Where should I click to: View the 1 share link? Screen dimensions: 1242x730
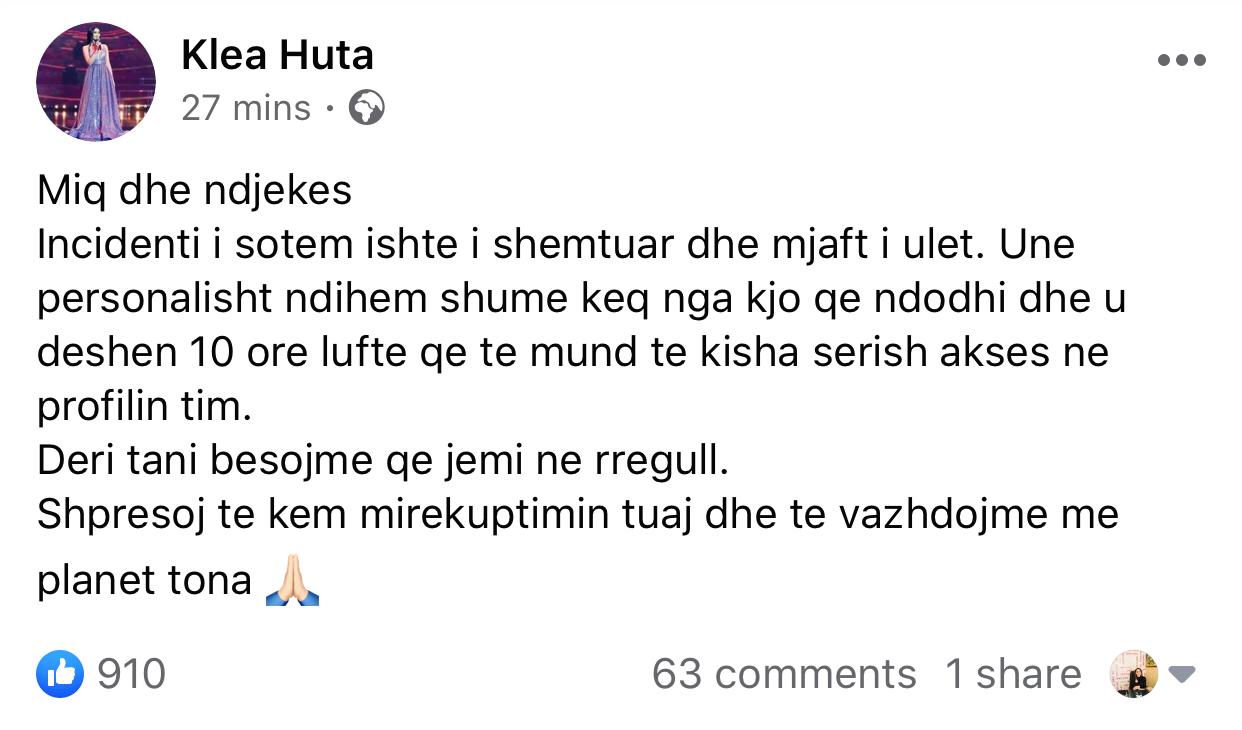point(1013,674)
